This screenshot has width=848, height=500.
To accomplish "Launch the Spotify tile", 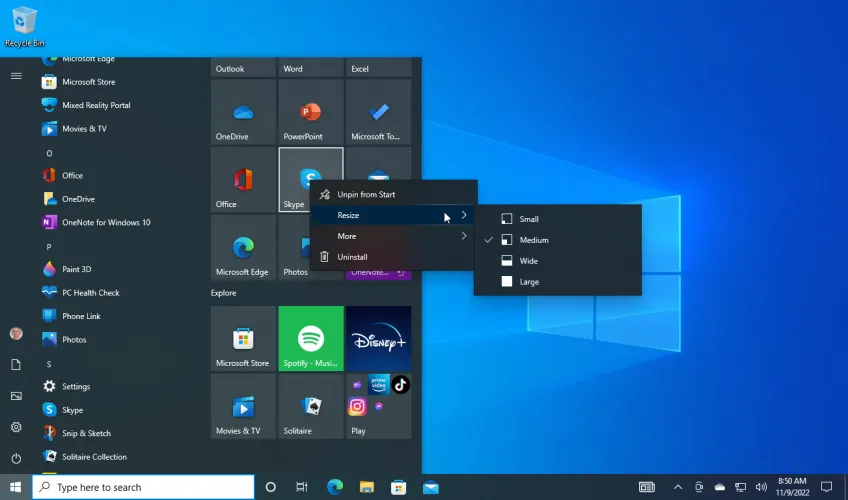I will pos(310,339).
